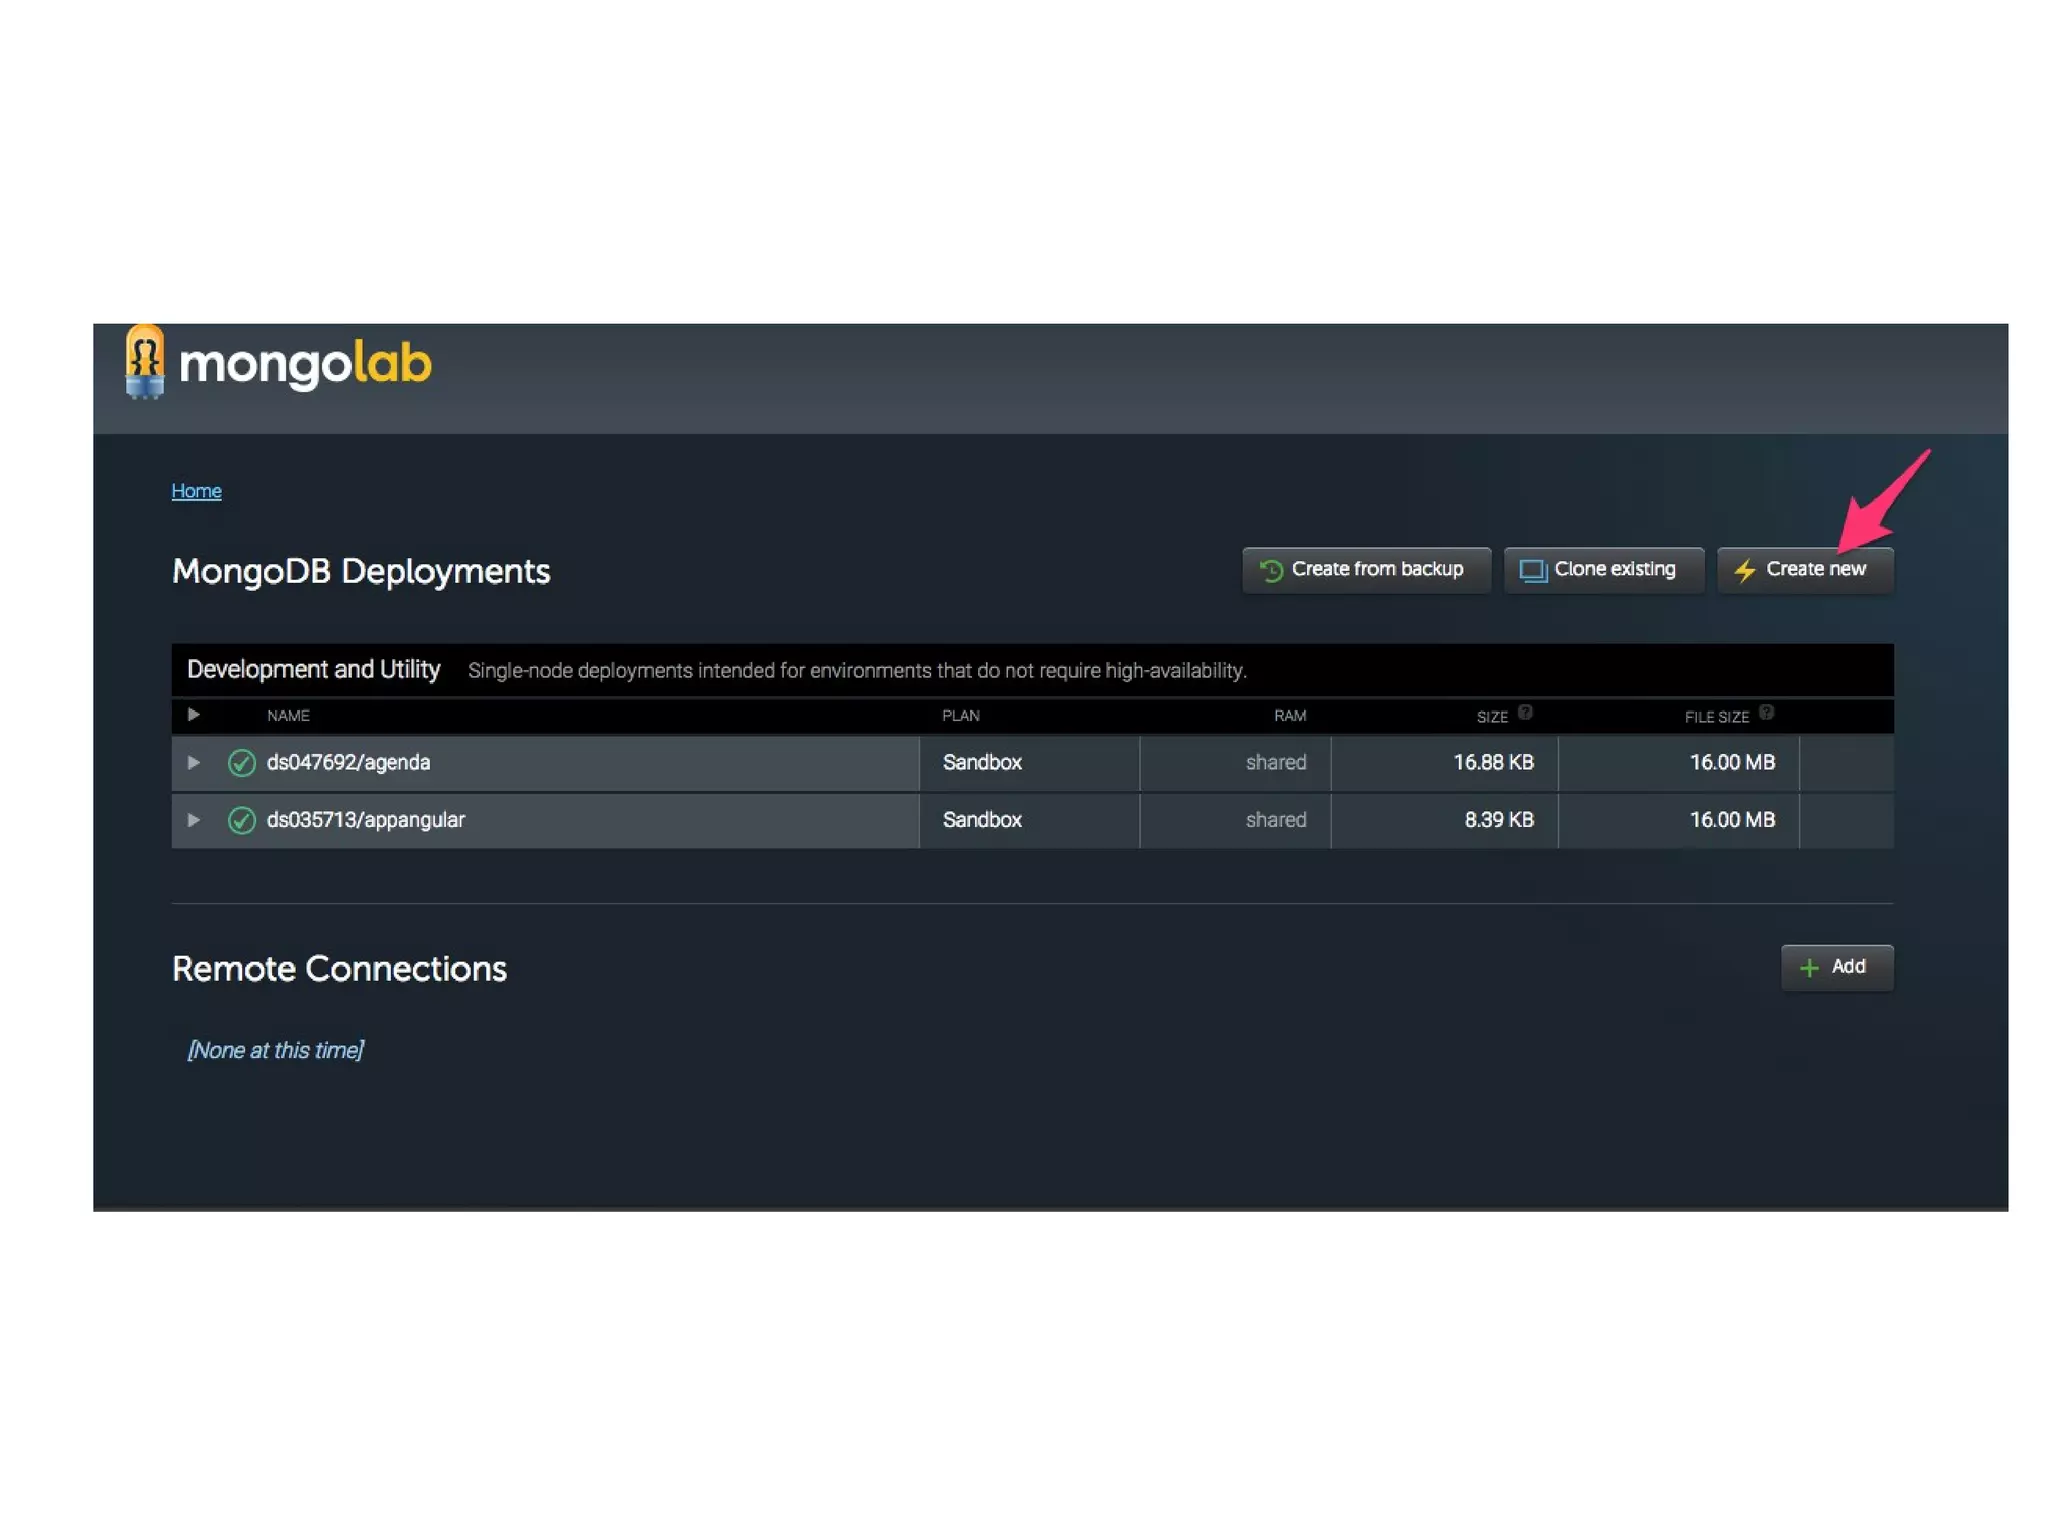Go to the Home breadcrumb link
The image size is (2048, 1535).
[196, 491]
